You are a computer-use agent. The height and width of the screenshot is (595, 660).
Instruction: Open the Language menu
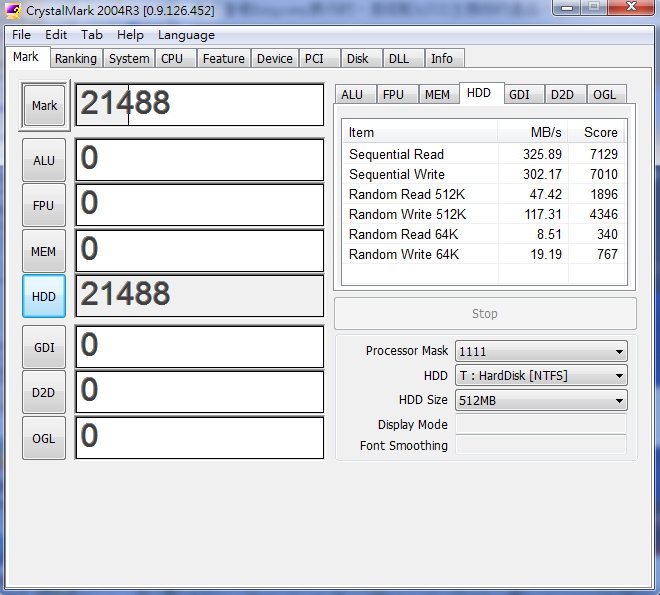coord(186,35)
